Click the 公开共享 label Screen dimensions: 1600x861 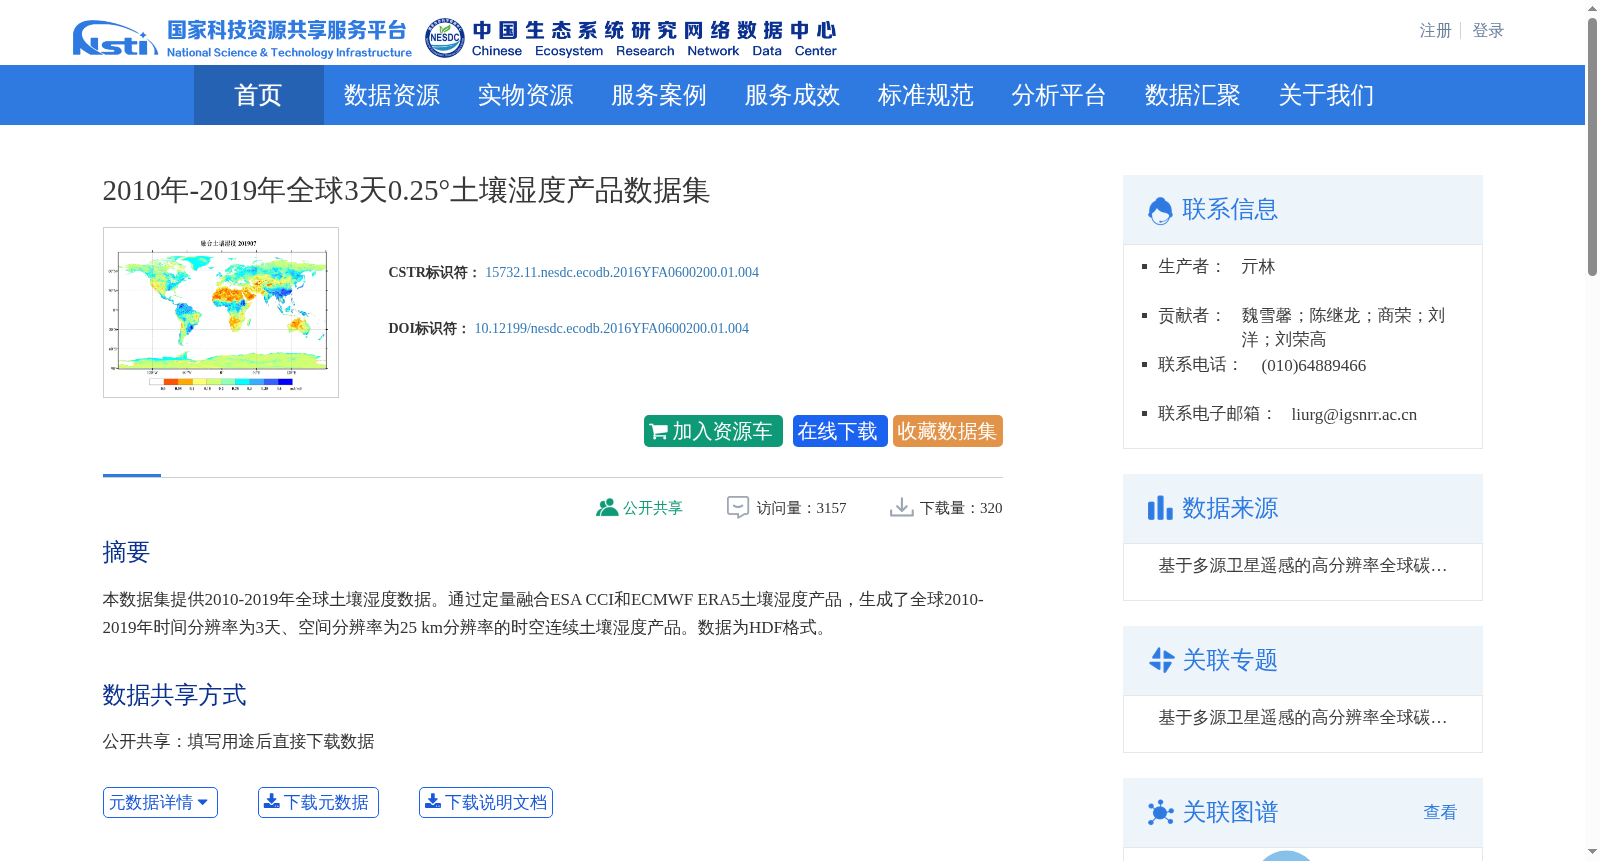pos(653,508)
